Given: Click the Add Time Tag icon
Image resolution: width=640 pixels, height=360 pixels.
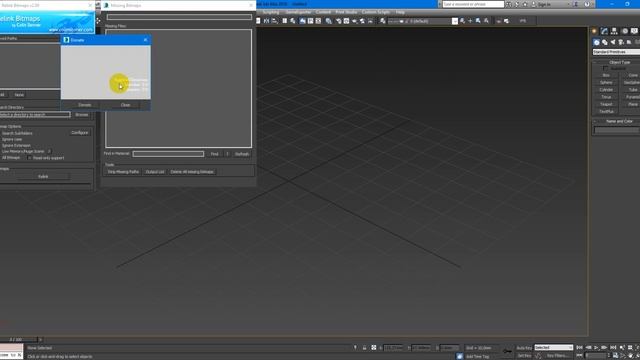Looking at the screenshot, I should pyautogui.click(x=477, y=356).
